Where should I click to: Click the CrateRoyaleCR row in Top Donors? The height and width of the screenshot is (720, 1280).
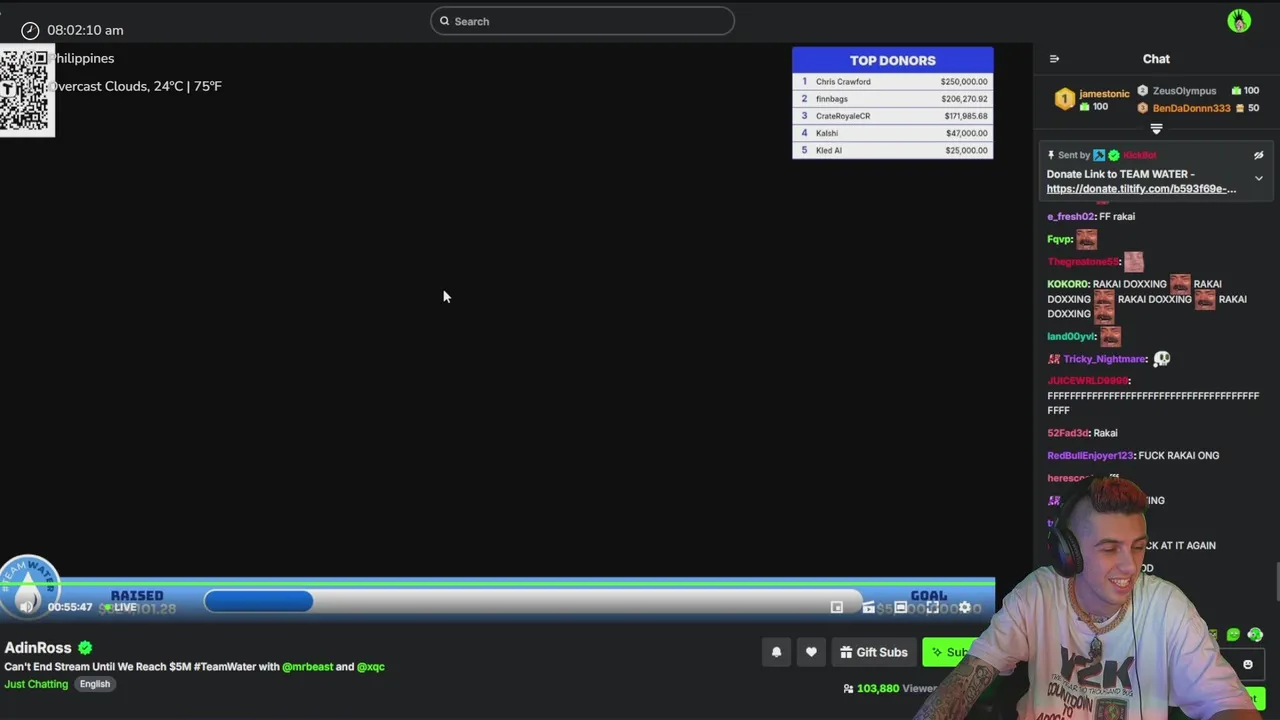[x=893, y=116]
